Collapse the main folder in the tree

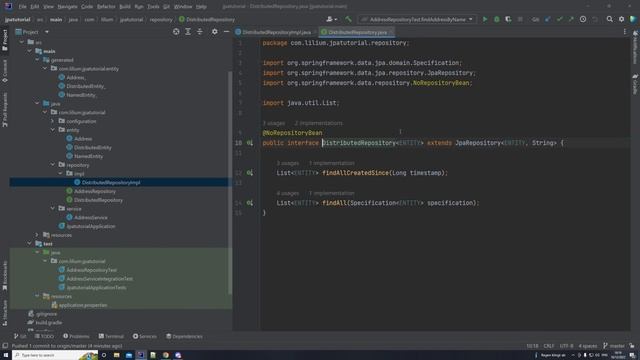pyautogui.click(x=30, y=51)
